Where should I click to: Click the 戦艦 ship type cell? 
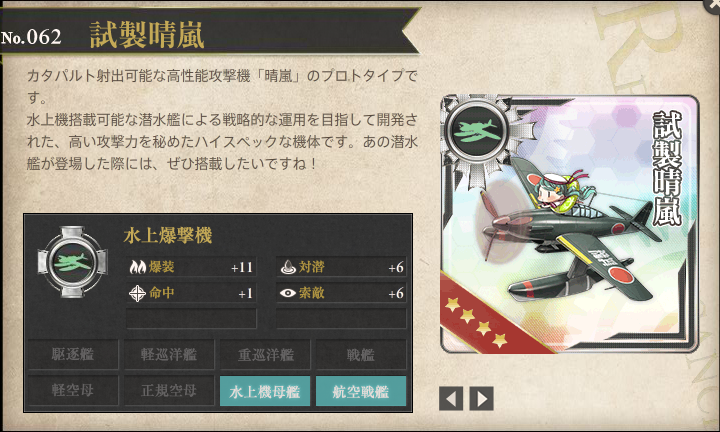coord(361,354)
